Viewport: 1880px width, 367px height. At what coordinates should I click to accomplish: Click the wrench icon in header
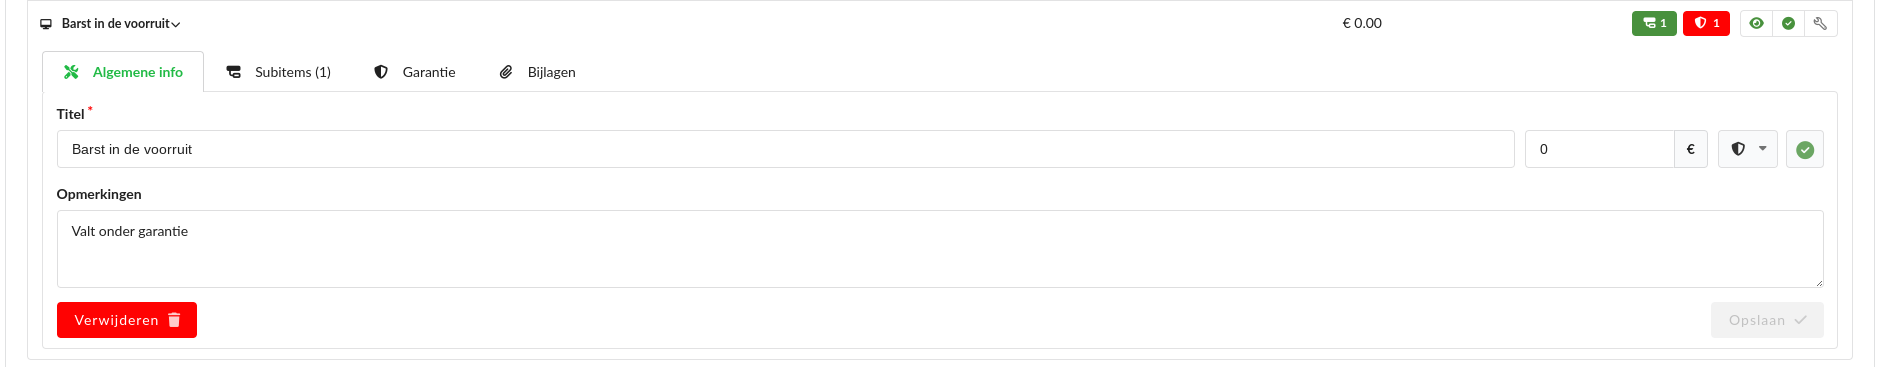(x=1820, y=23)
